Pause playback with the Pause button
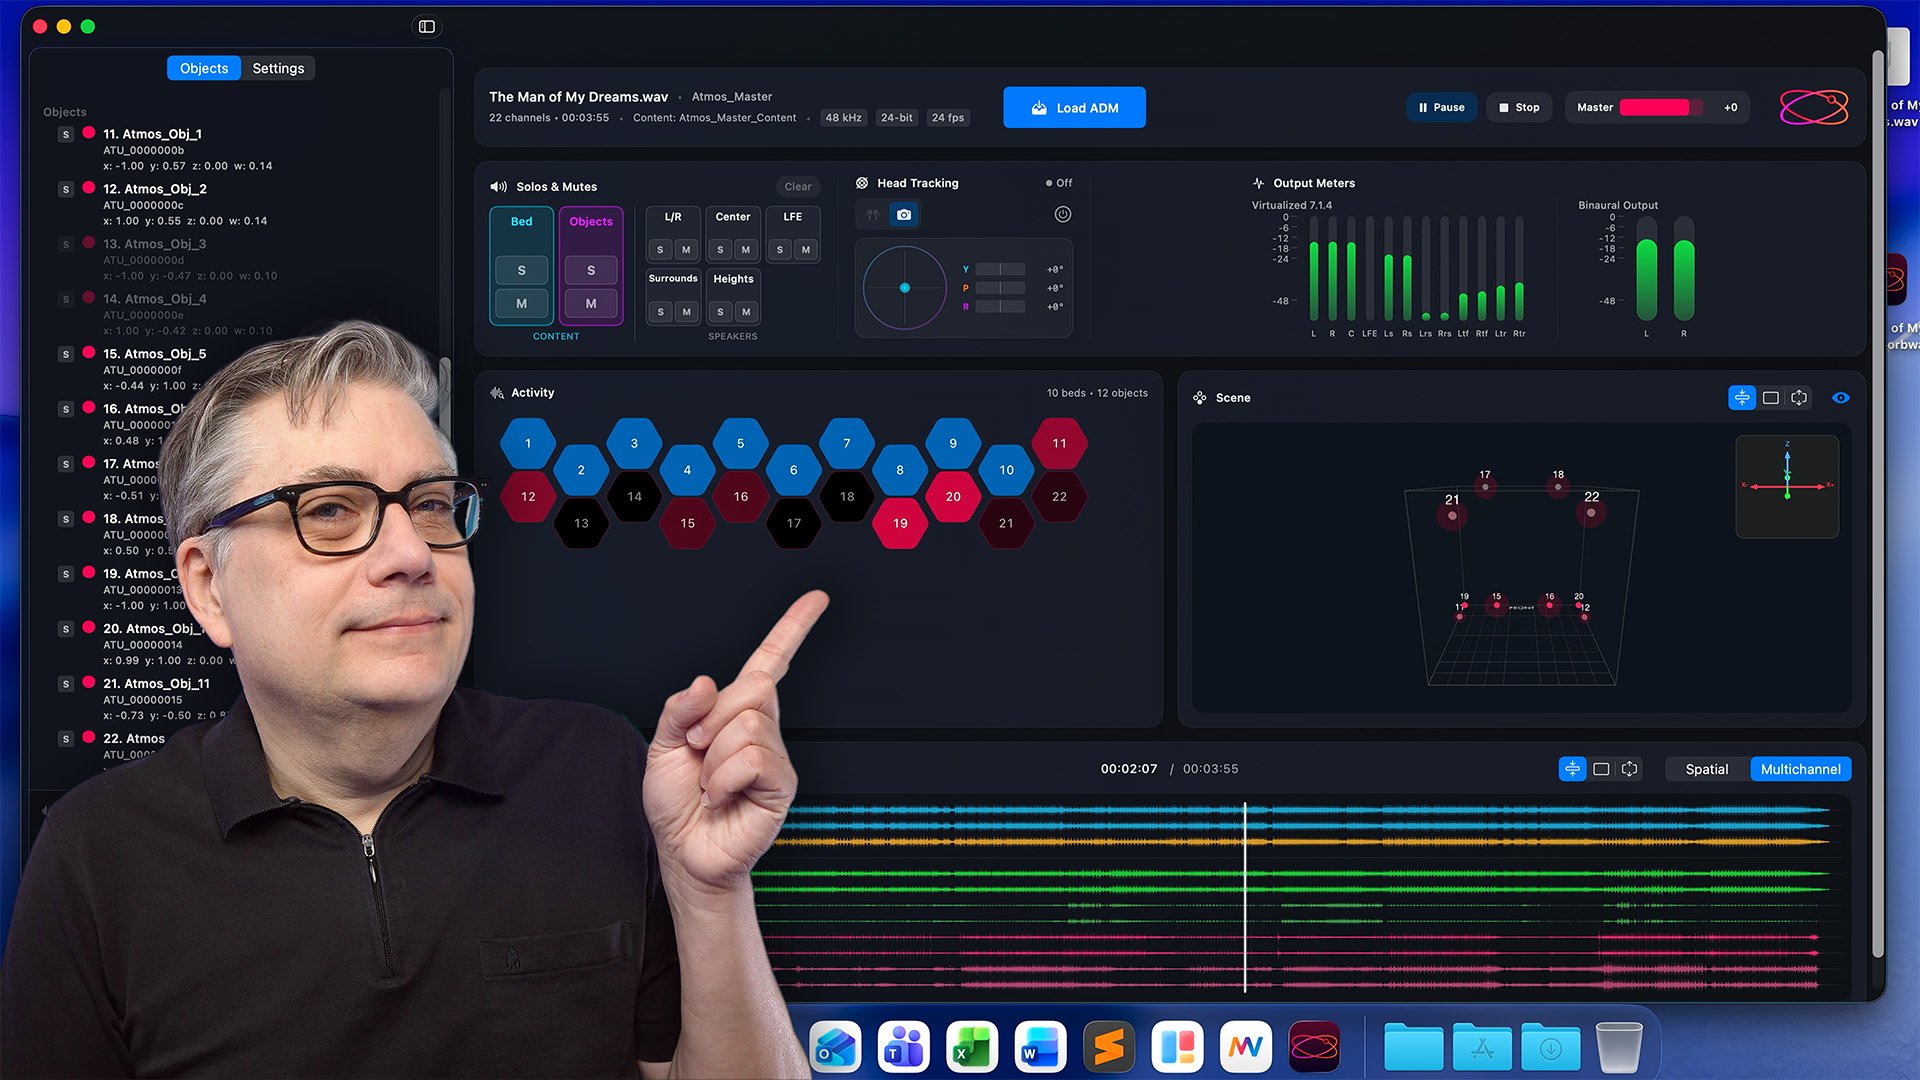This screenshot has height=1080, width=1920. pos(1441,108)
